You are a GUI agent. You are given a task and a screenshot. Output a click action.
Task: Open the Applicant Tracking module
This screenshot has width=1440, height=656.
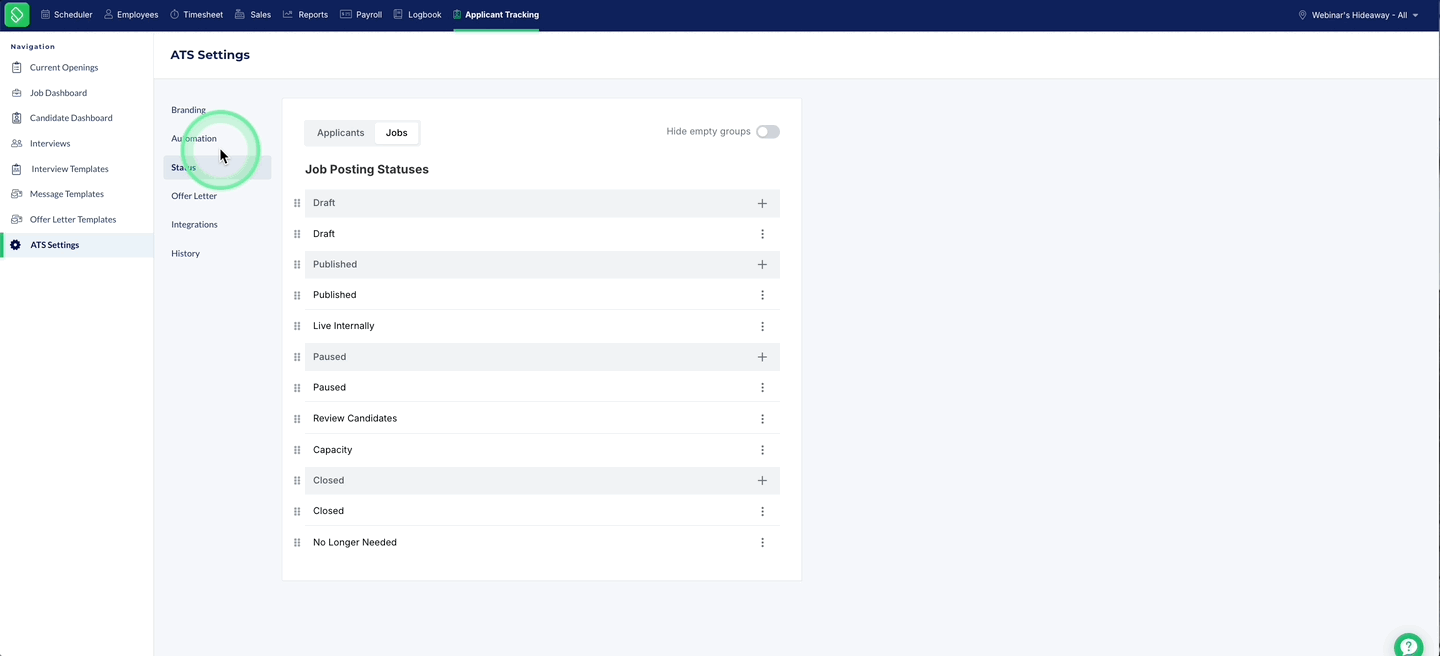coord(496,15)
